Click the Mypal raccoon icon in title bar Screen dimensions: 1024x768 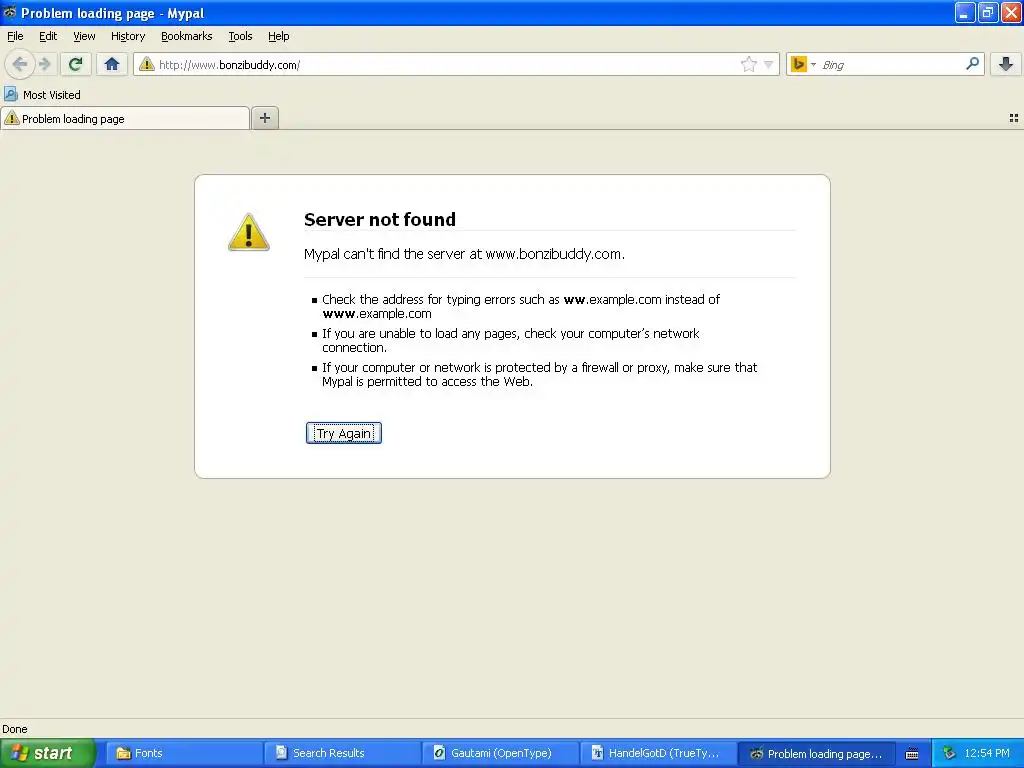(x=10, y=12)
